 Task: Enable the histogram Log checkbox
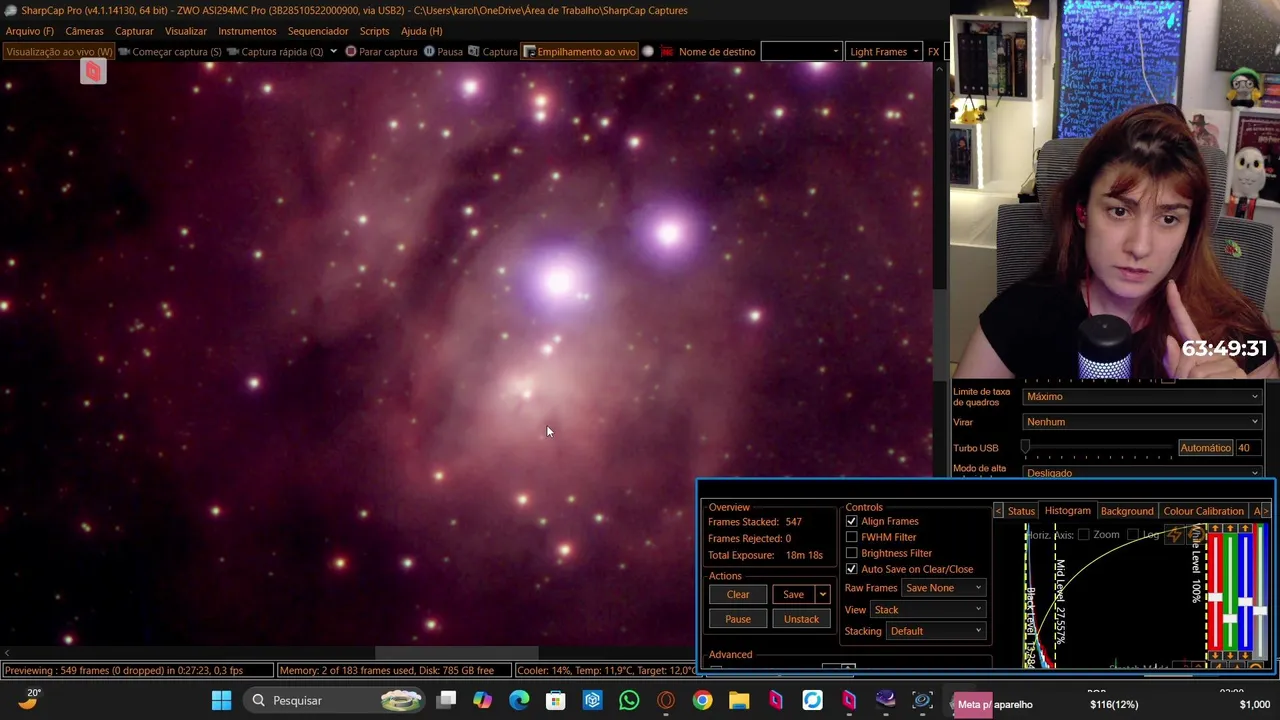[1133, 535]
